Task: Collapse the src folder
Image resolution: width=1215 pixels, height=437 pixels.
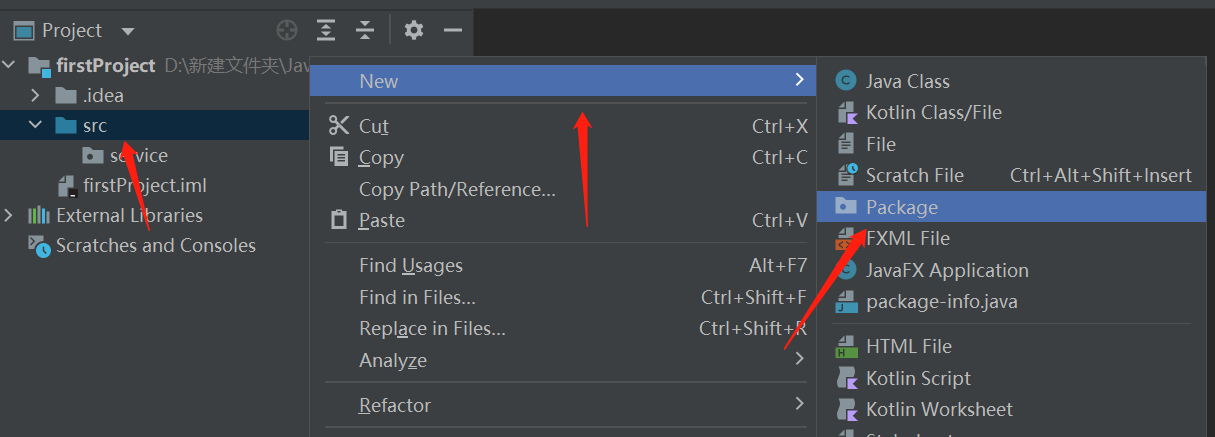Action: (36, 126)
